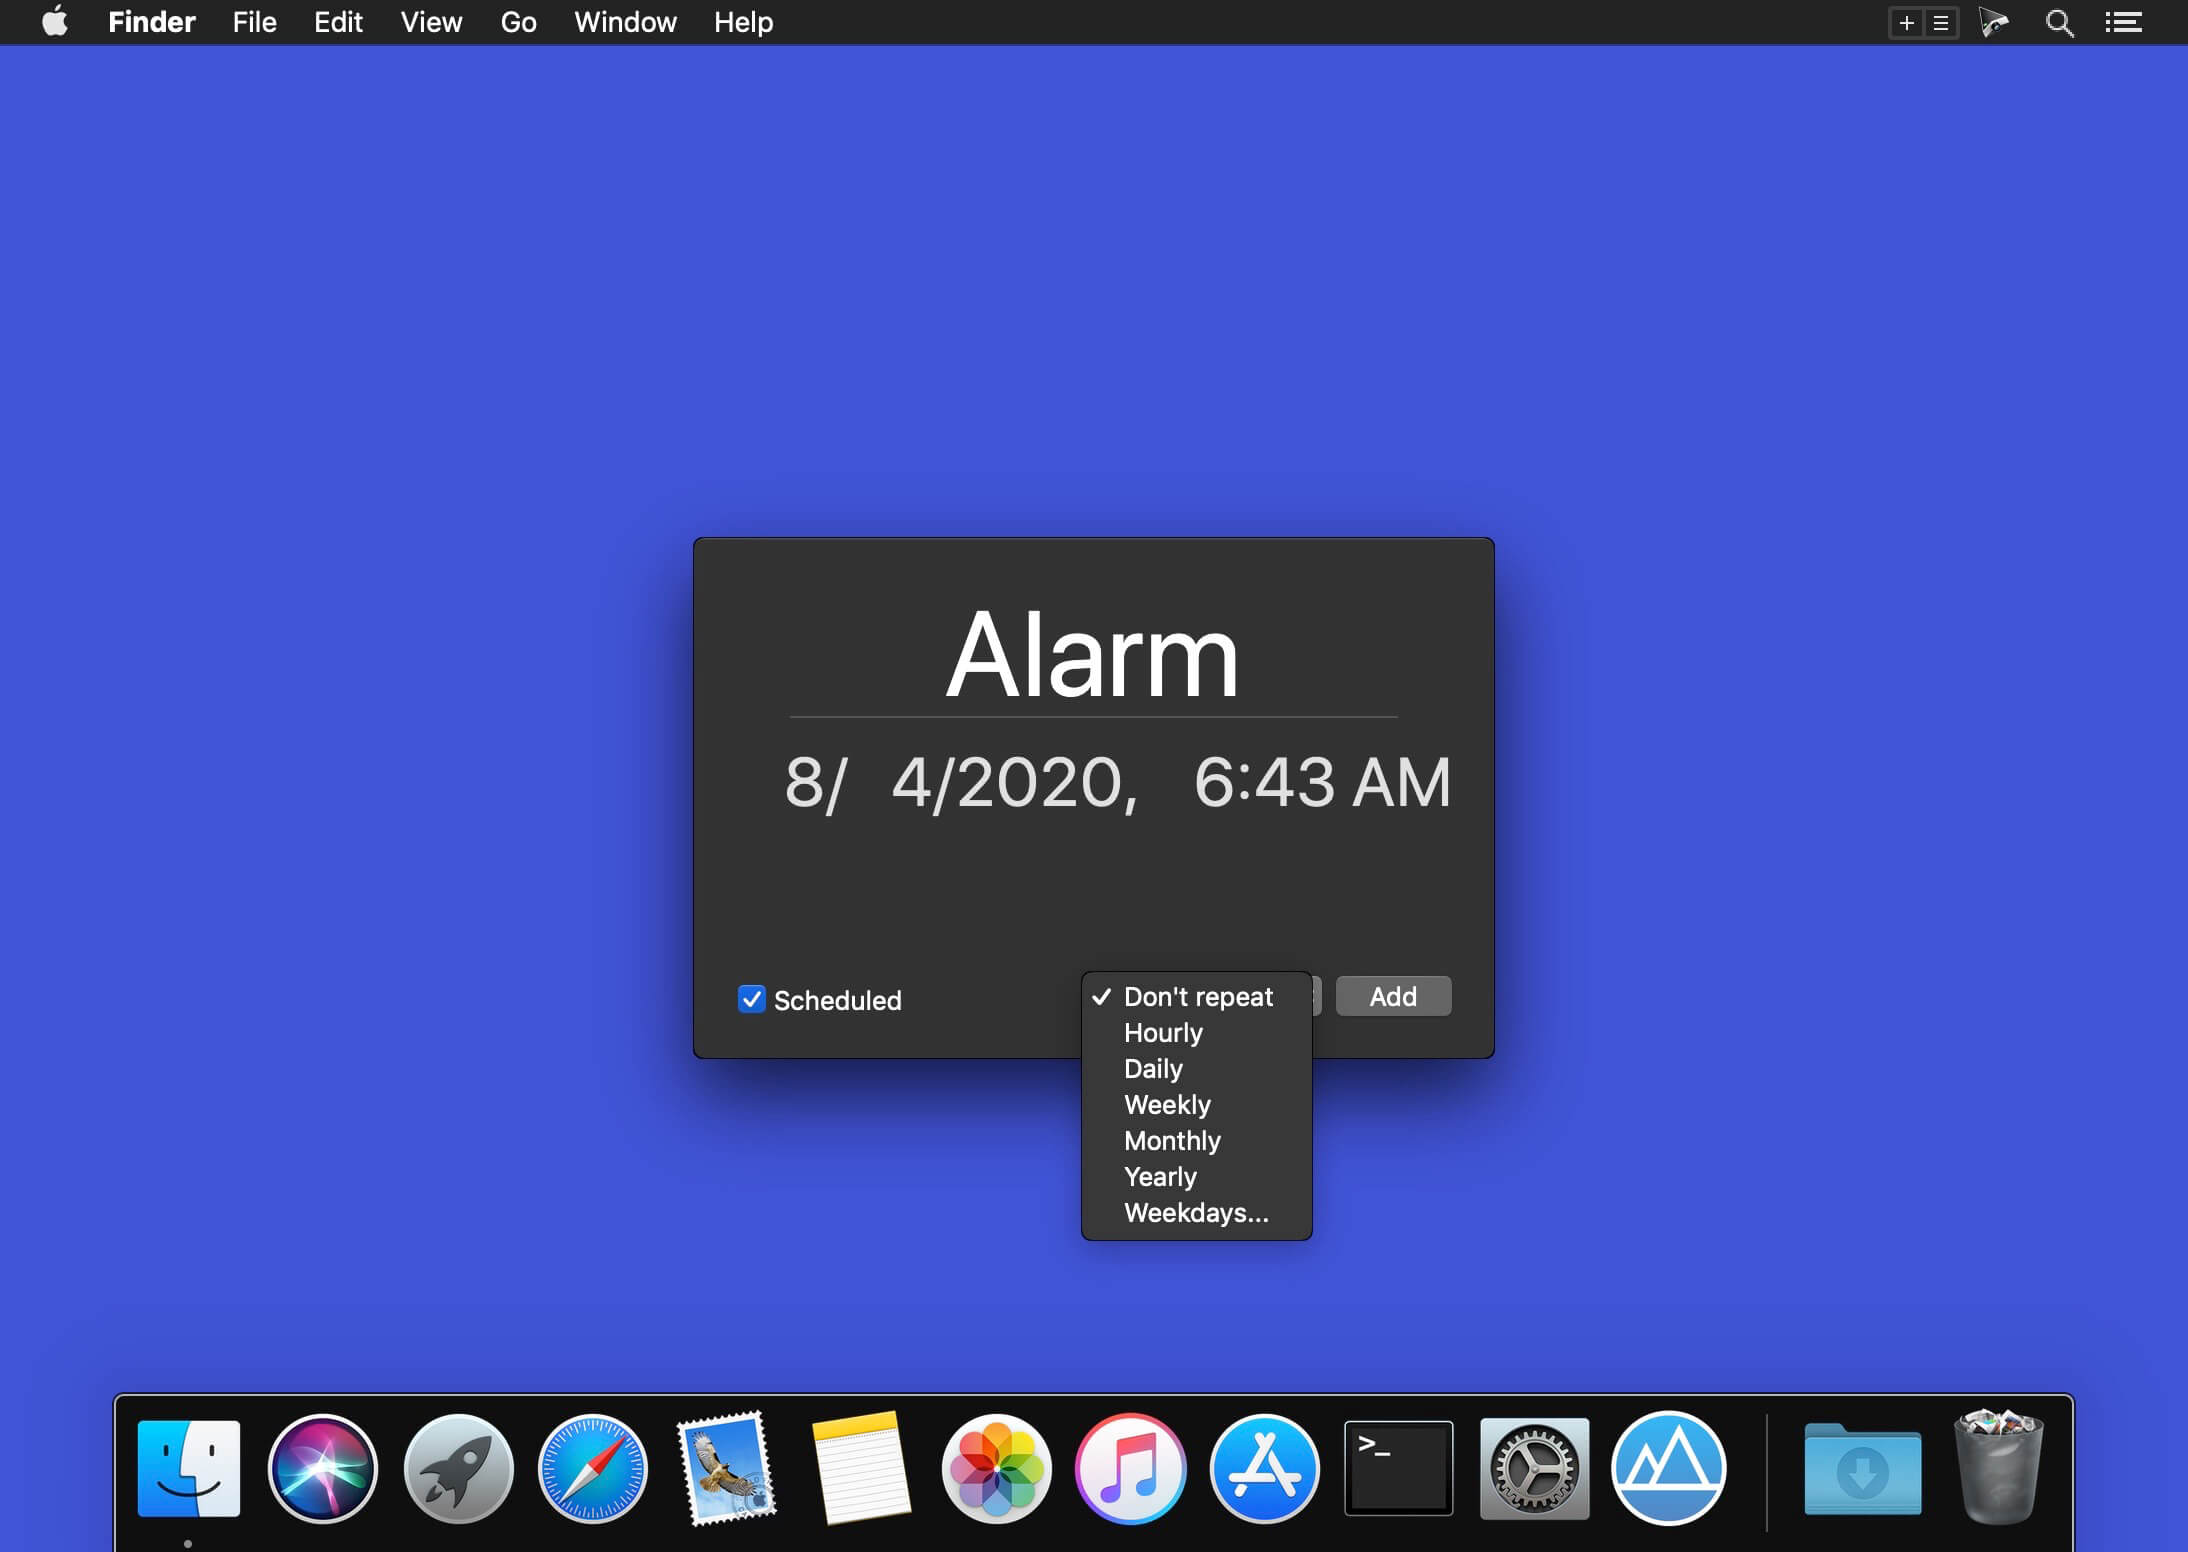Click the plus and list icon in menu bar
Viewport: 2188px width, 1552px height.
1923,22
